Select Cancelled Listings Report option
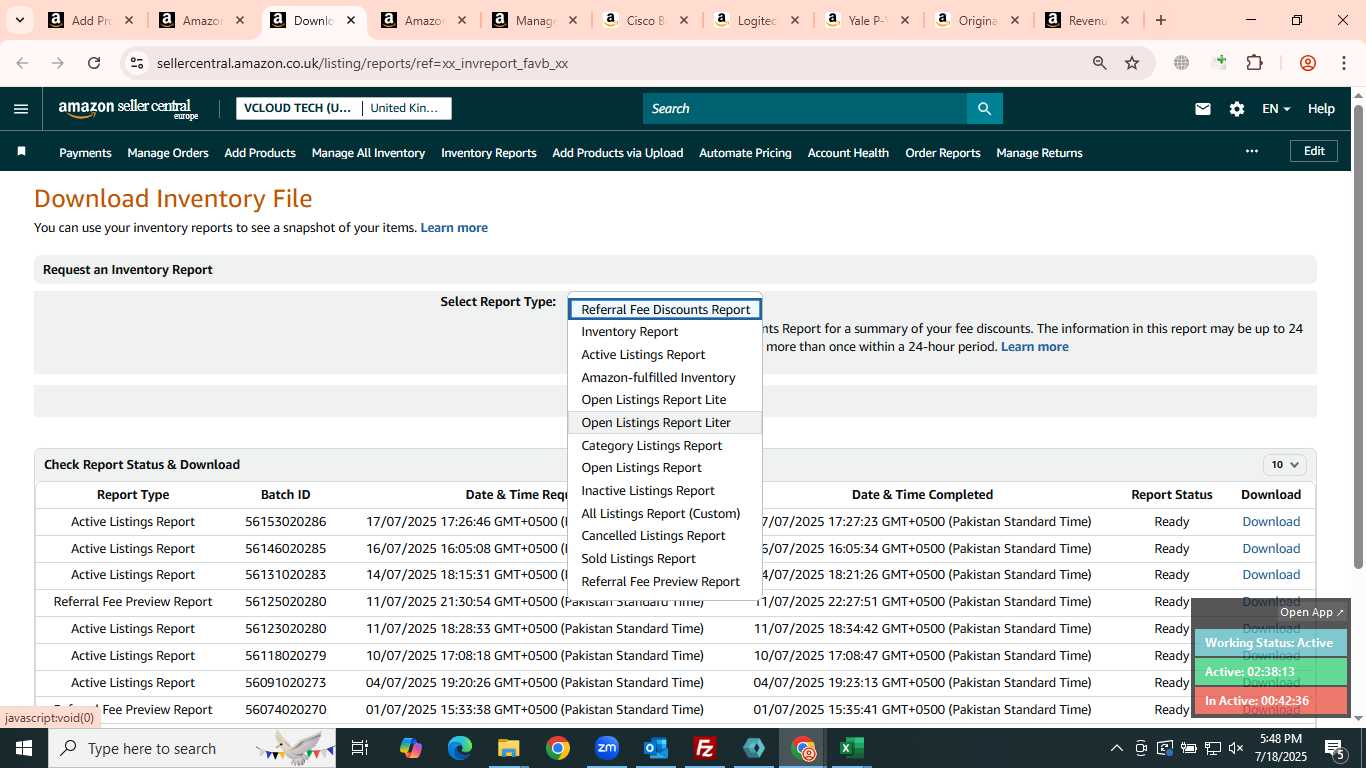Viewport: 1366px width, 768px height. point(665,536)
